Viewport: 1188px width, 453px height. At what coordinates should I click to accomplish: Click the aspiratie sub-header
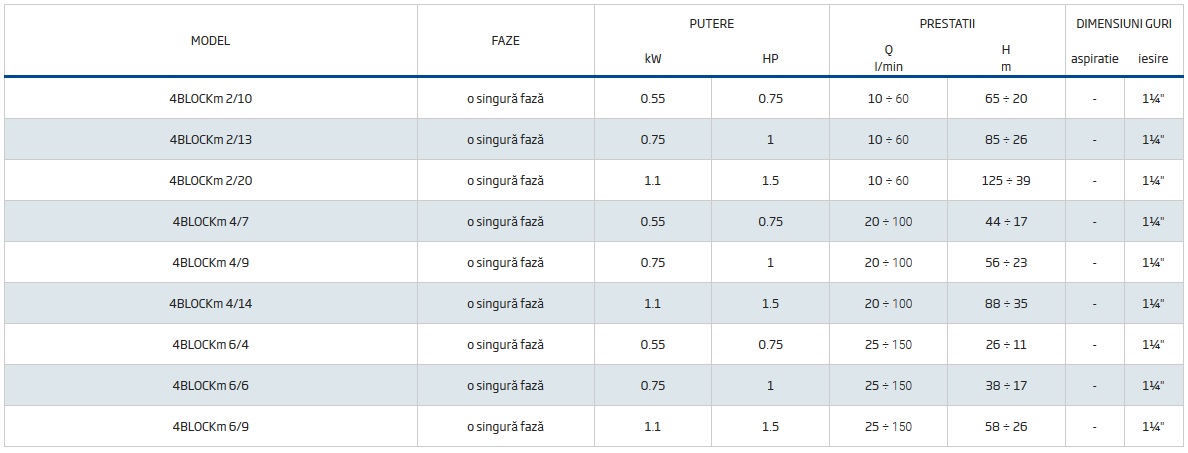[1095, 59]
